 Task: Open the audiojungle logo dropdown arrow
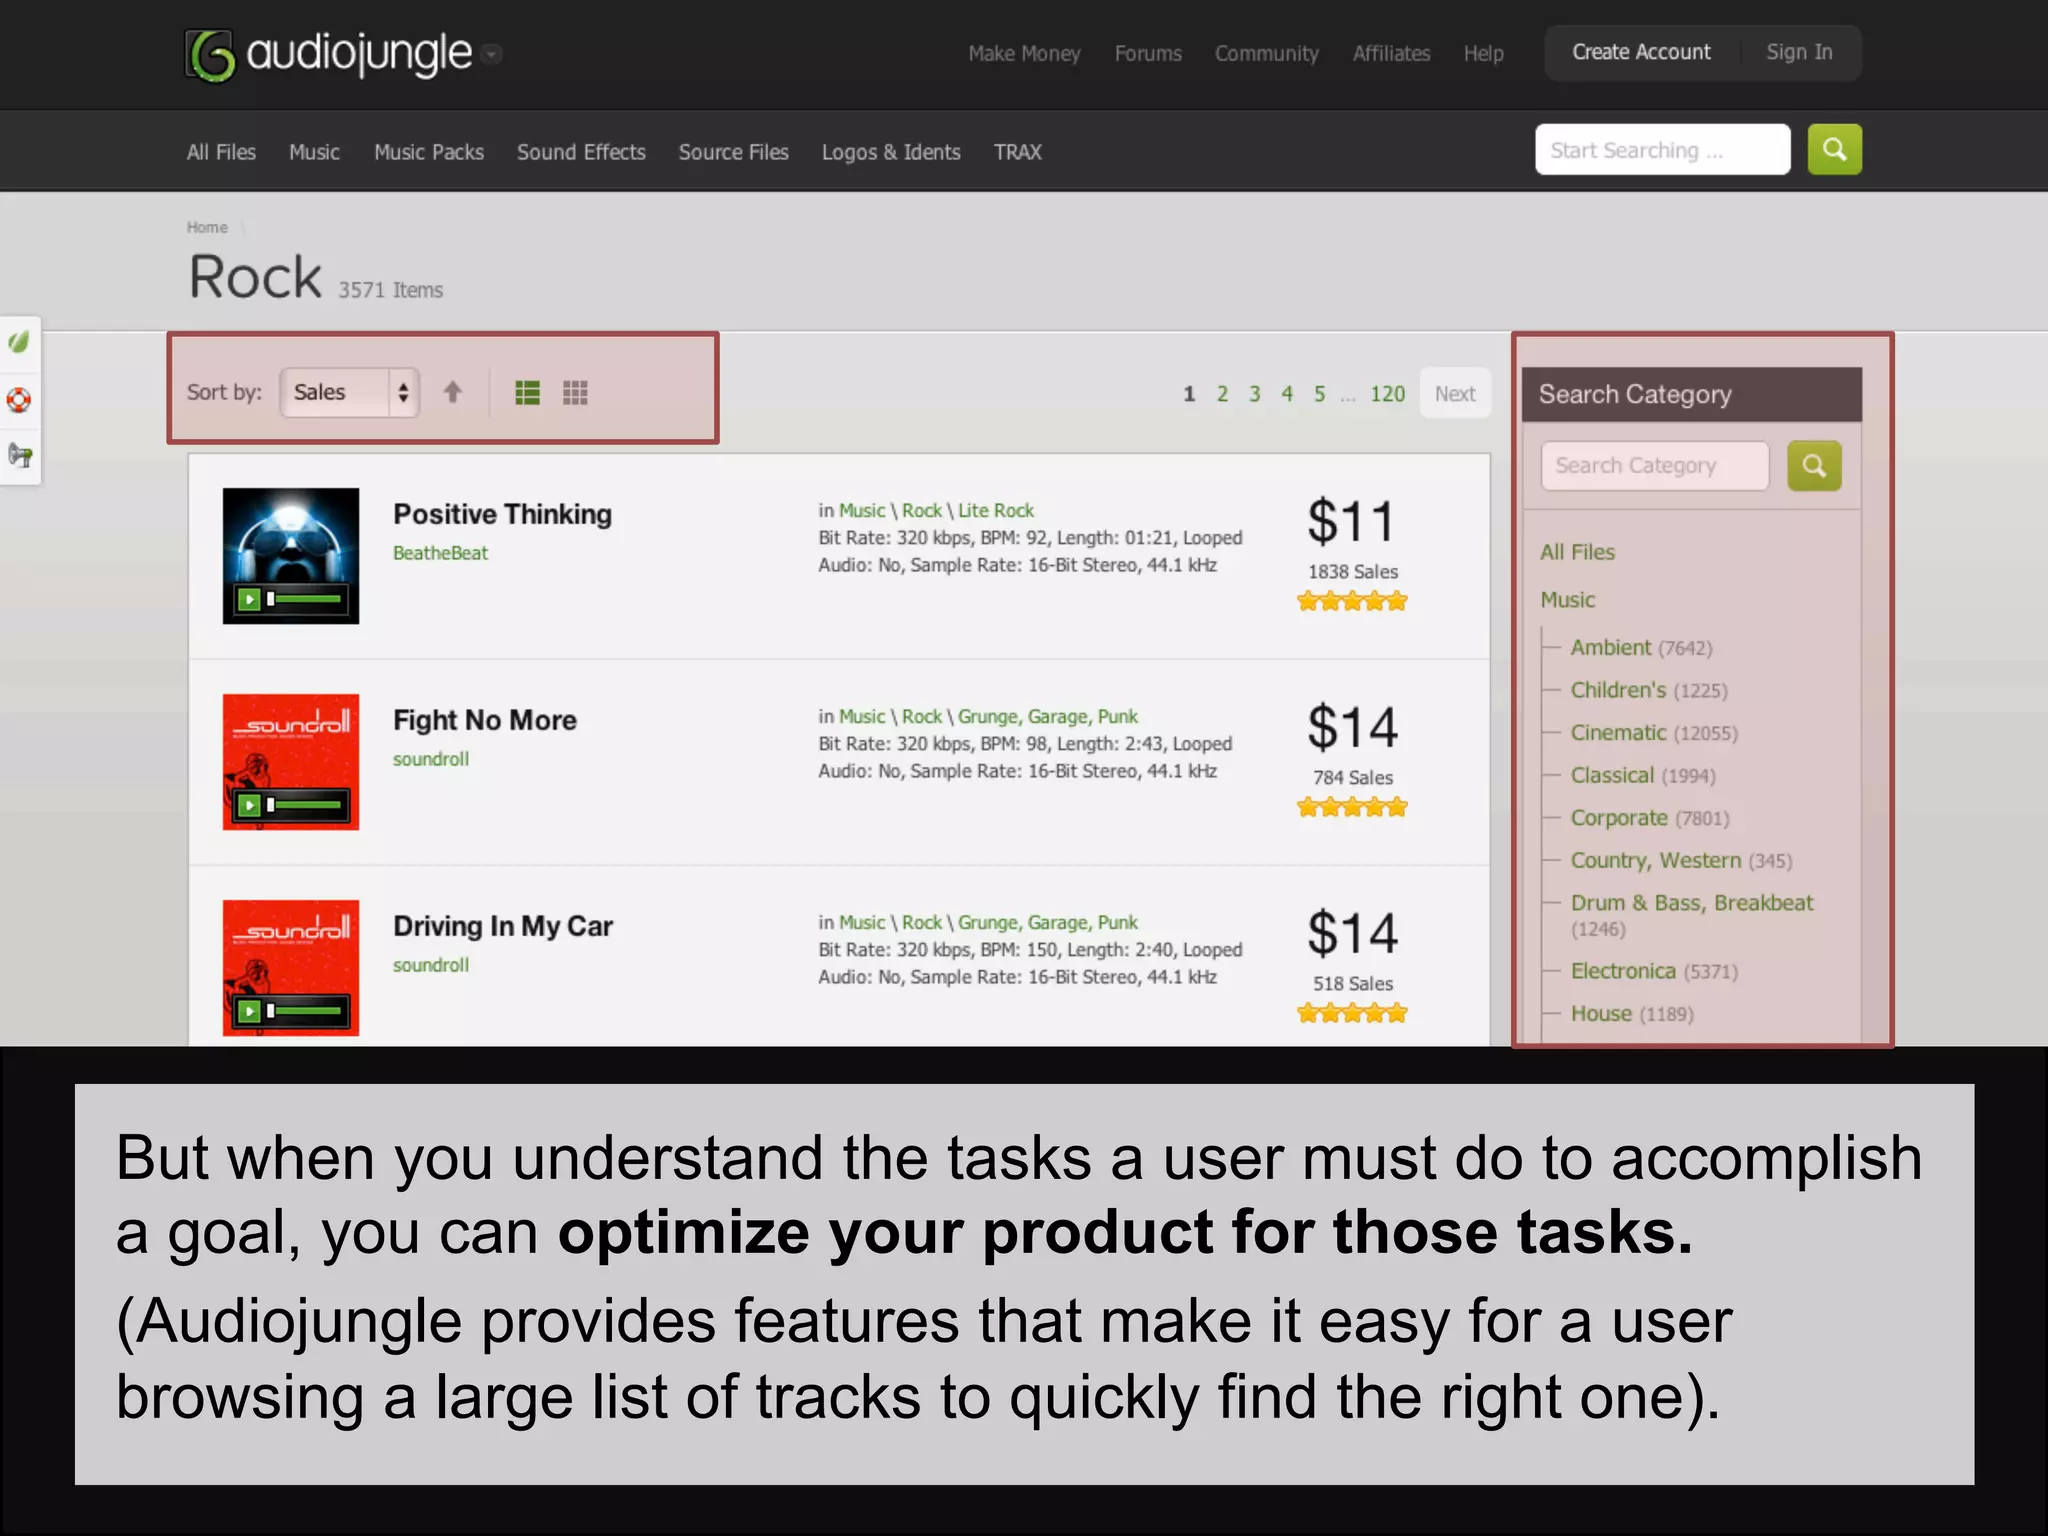[x=491, y=54]
